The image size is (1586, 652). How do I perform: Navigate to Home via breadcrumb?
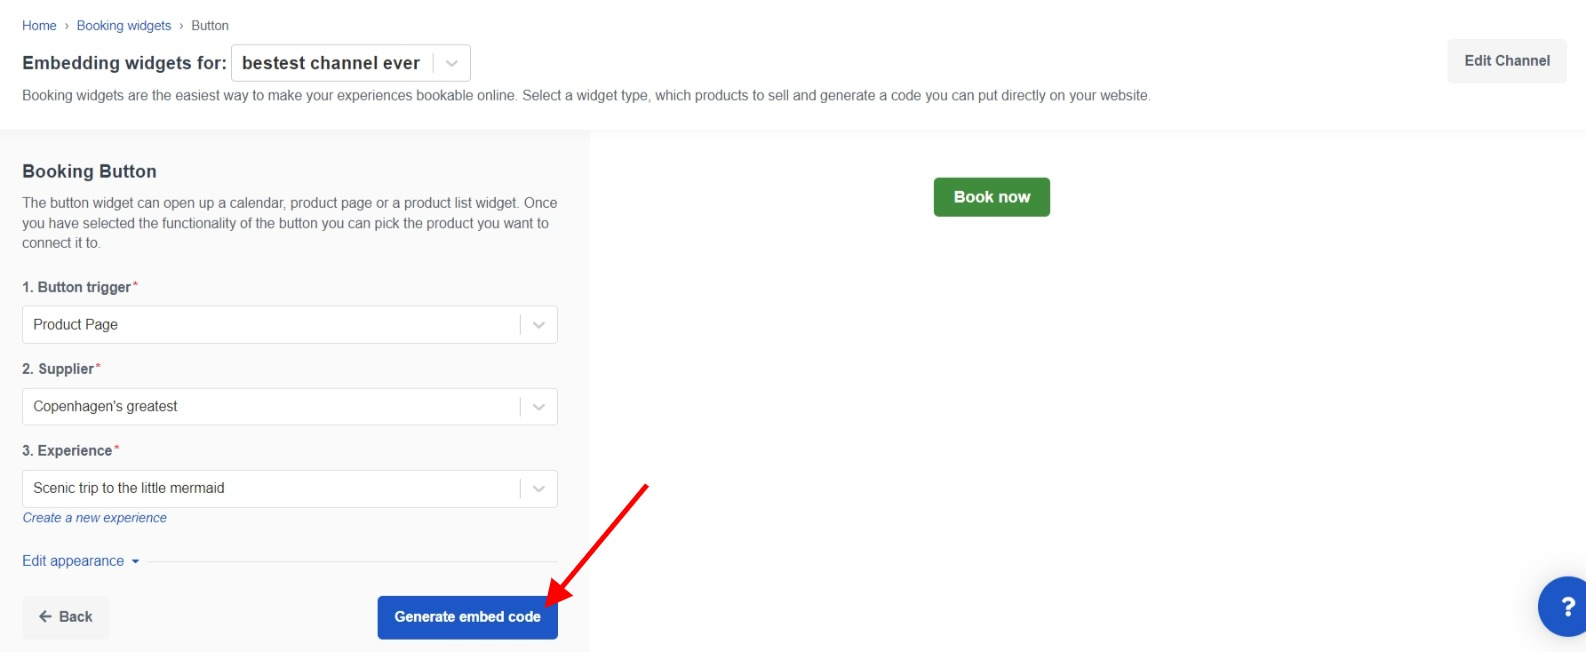coord(39,25)
